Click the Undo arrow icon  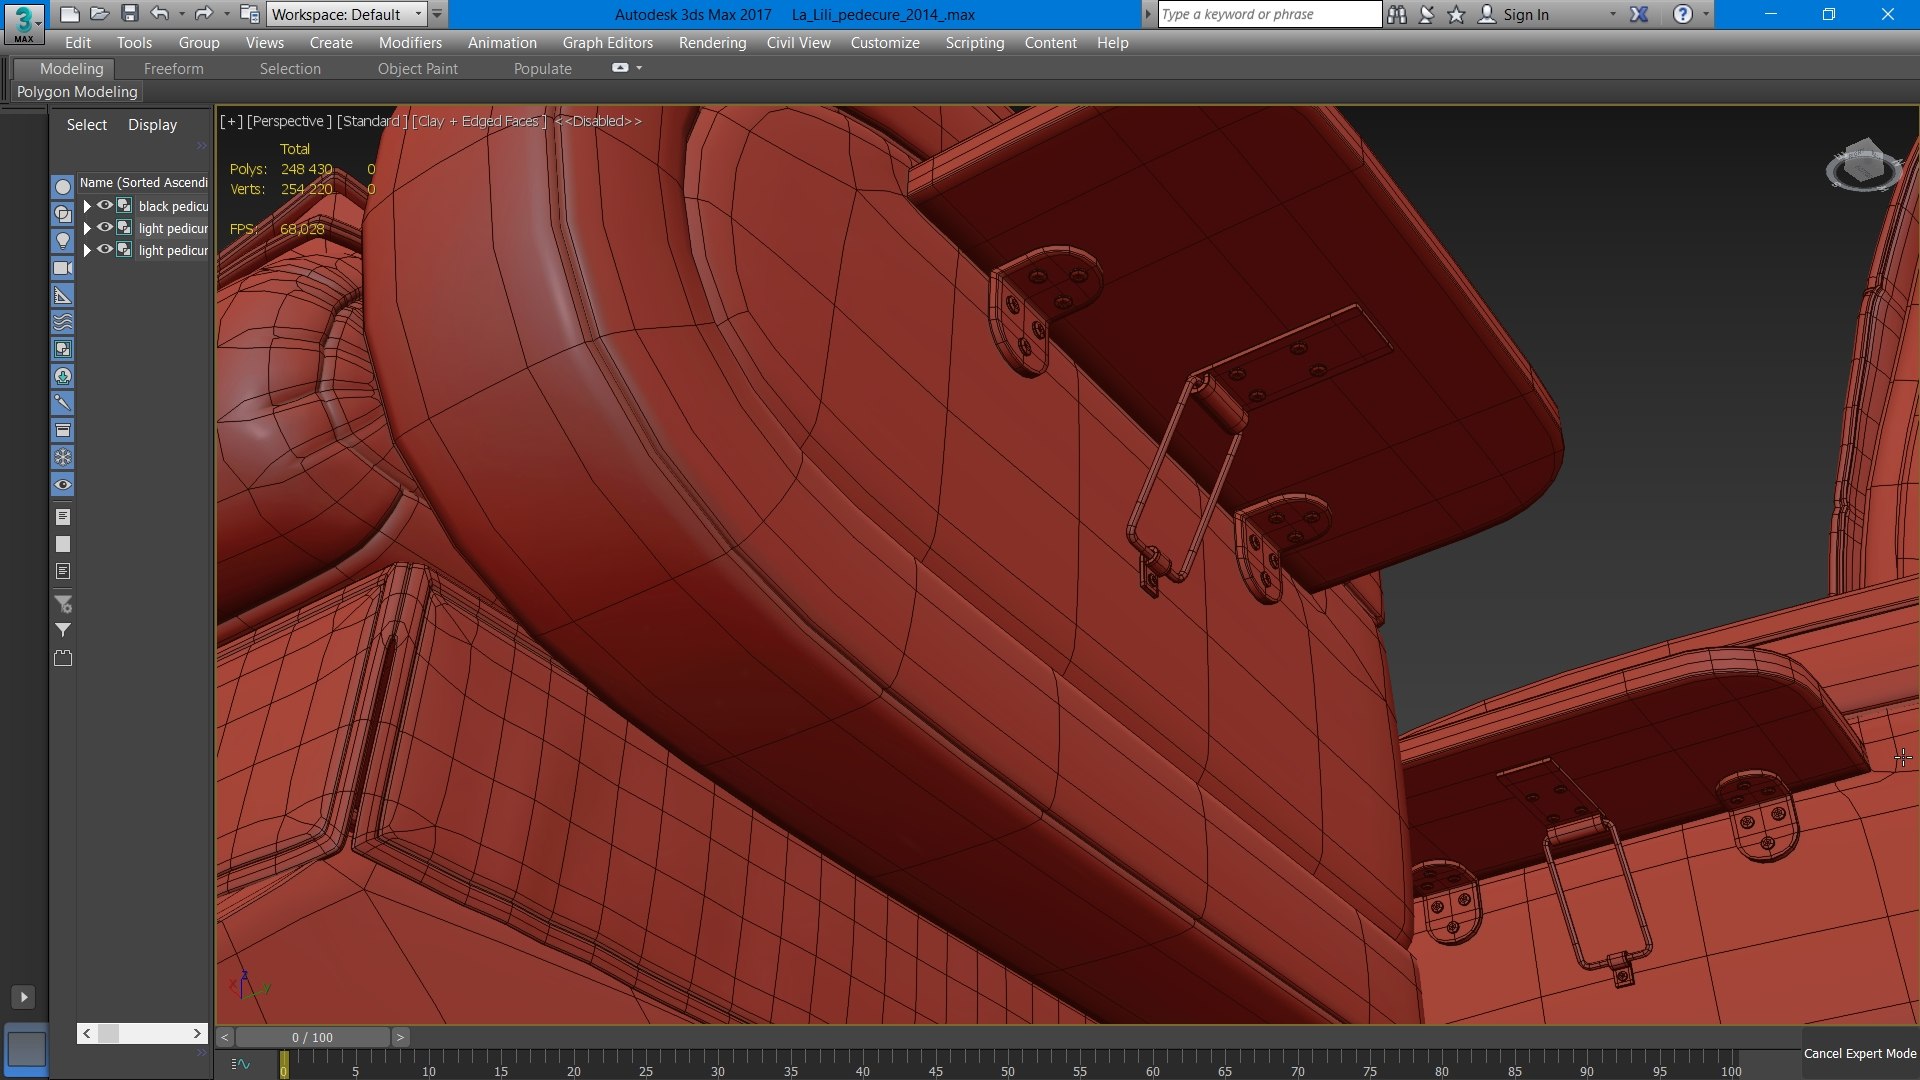click(x=160, y=14)
